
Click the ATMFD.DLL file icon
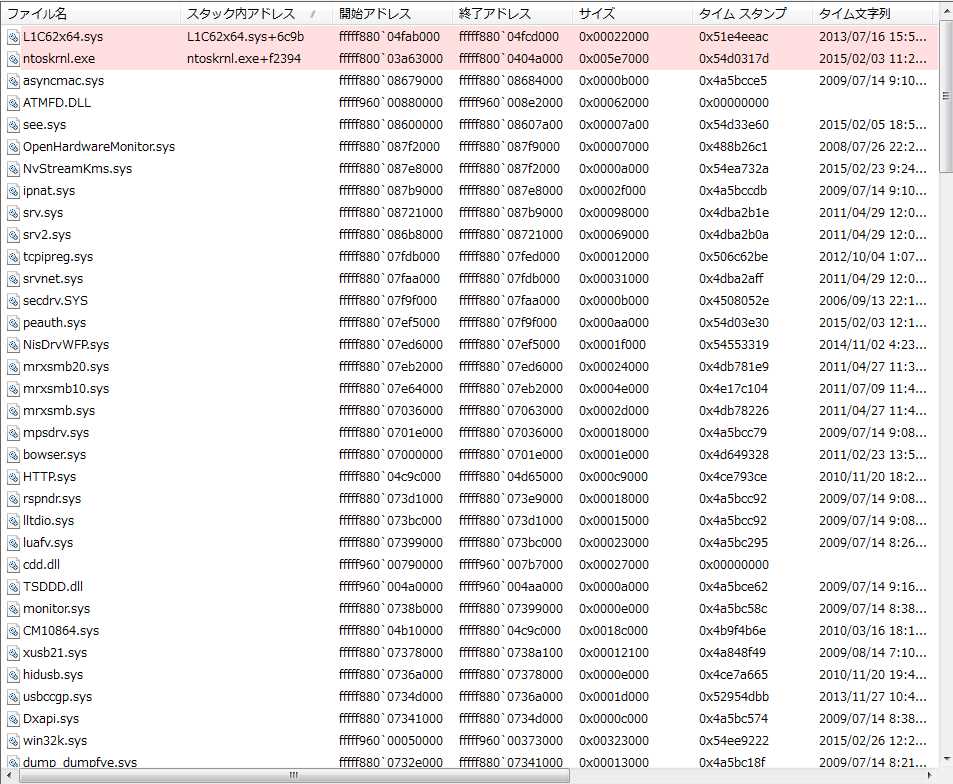[x=13, y=103]
